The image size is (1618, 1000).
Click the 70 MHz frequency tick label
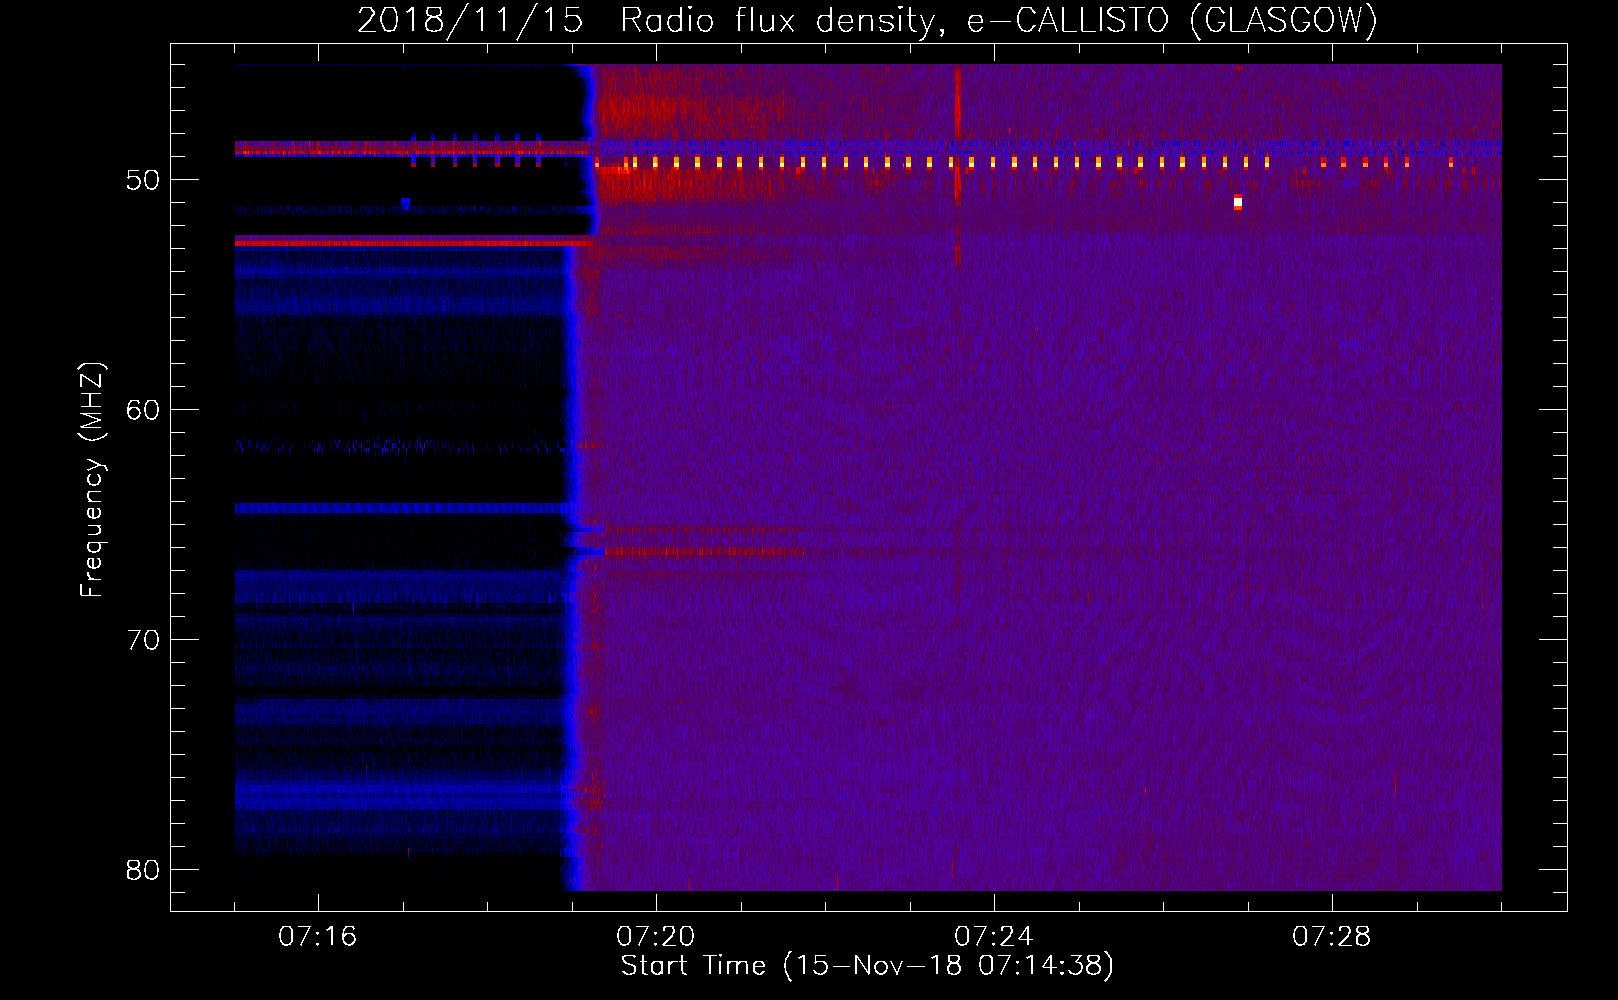point(143,640)
